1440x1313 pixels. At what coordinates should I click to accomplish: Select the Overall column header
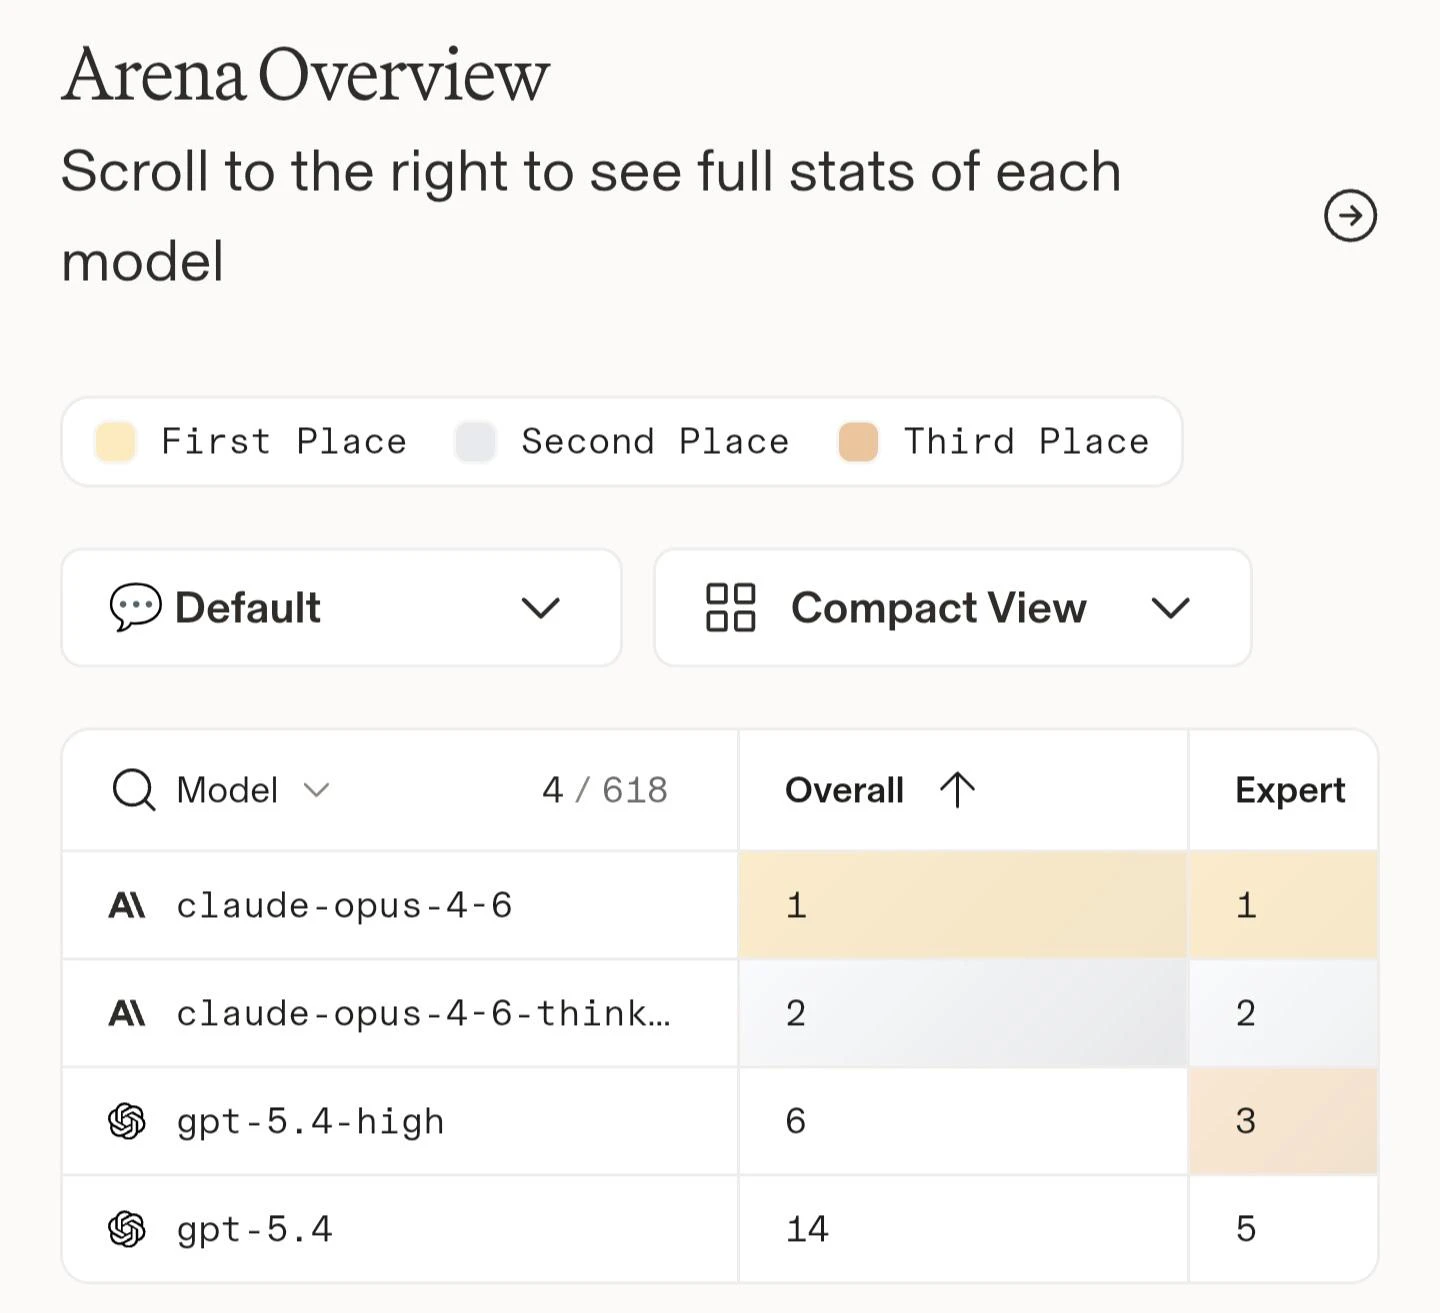point(845,790)
